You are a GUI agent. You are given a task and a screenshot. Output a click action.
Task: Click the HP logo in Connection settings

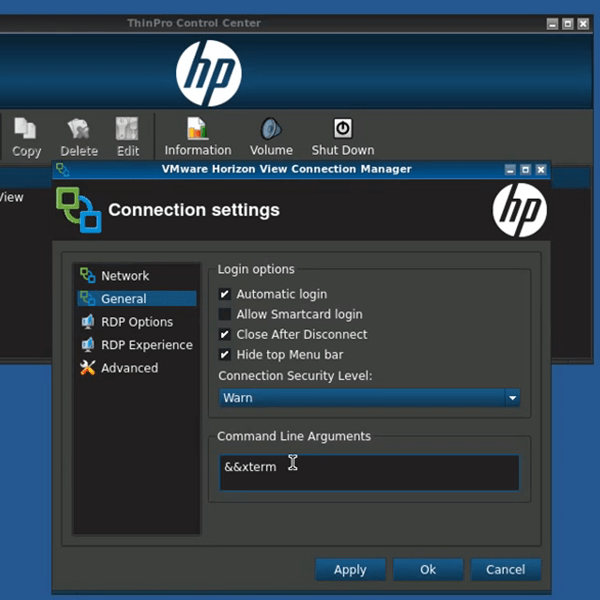click(x=518, y=210)
